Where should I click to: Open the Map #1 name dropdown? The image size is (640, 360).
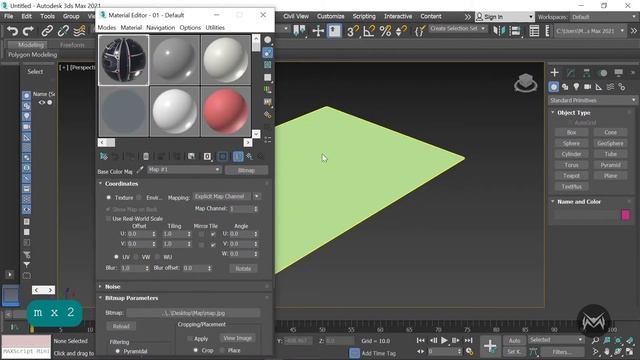[184, 169]
